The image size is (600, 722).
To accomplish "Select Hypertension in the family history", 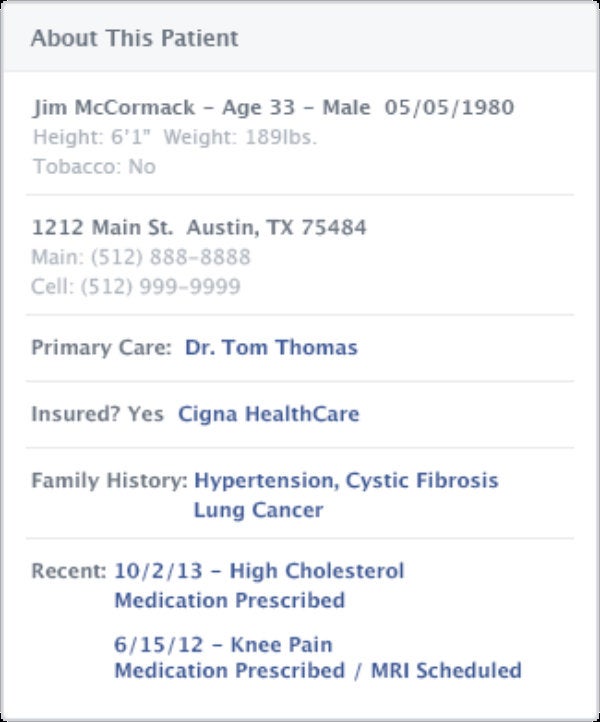I will (264, 480).
